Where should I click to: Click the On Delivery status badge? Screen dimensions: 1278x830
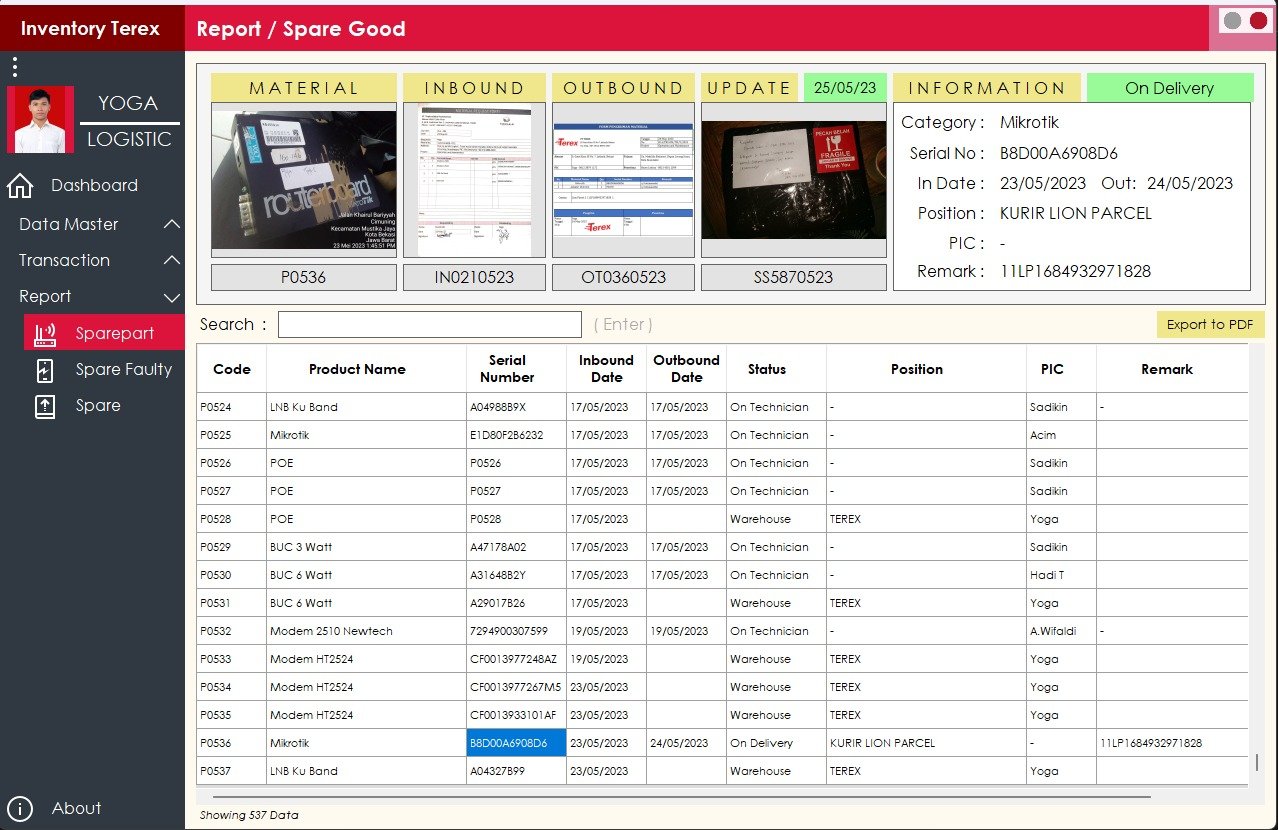(1169, 87)
